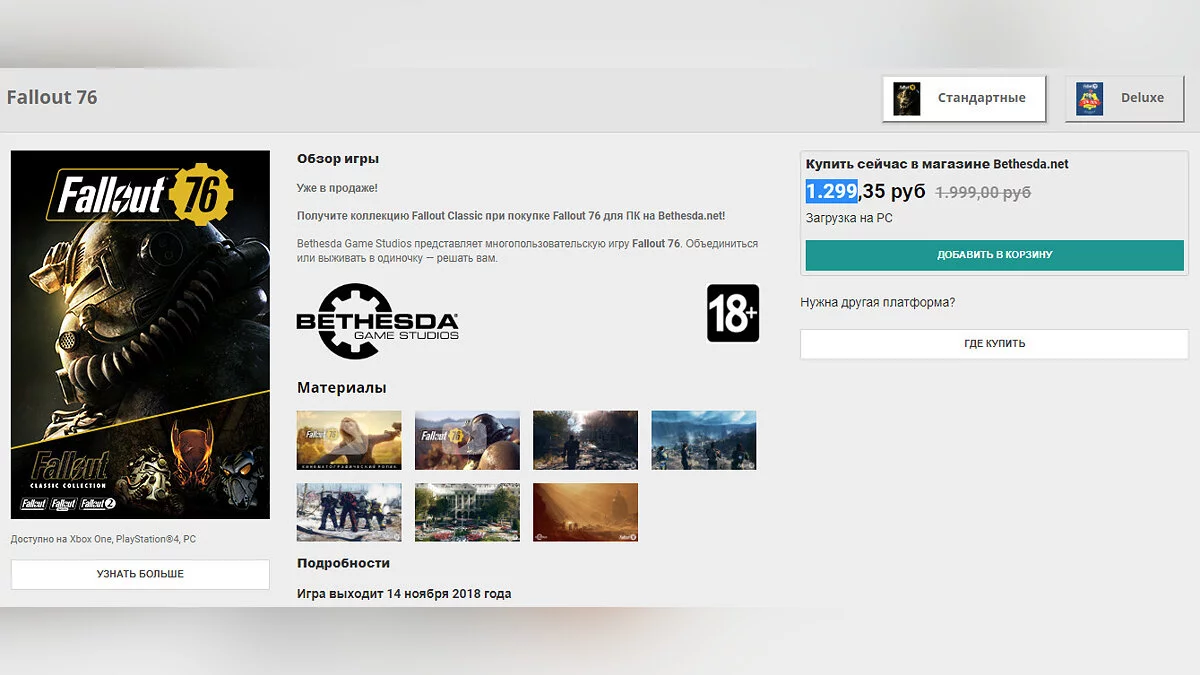Click the large Fallout 76 cover art

pos(140,300)
